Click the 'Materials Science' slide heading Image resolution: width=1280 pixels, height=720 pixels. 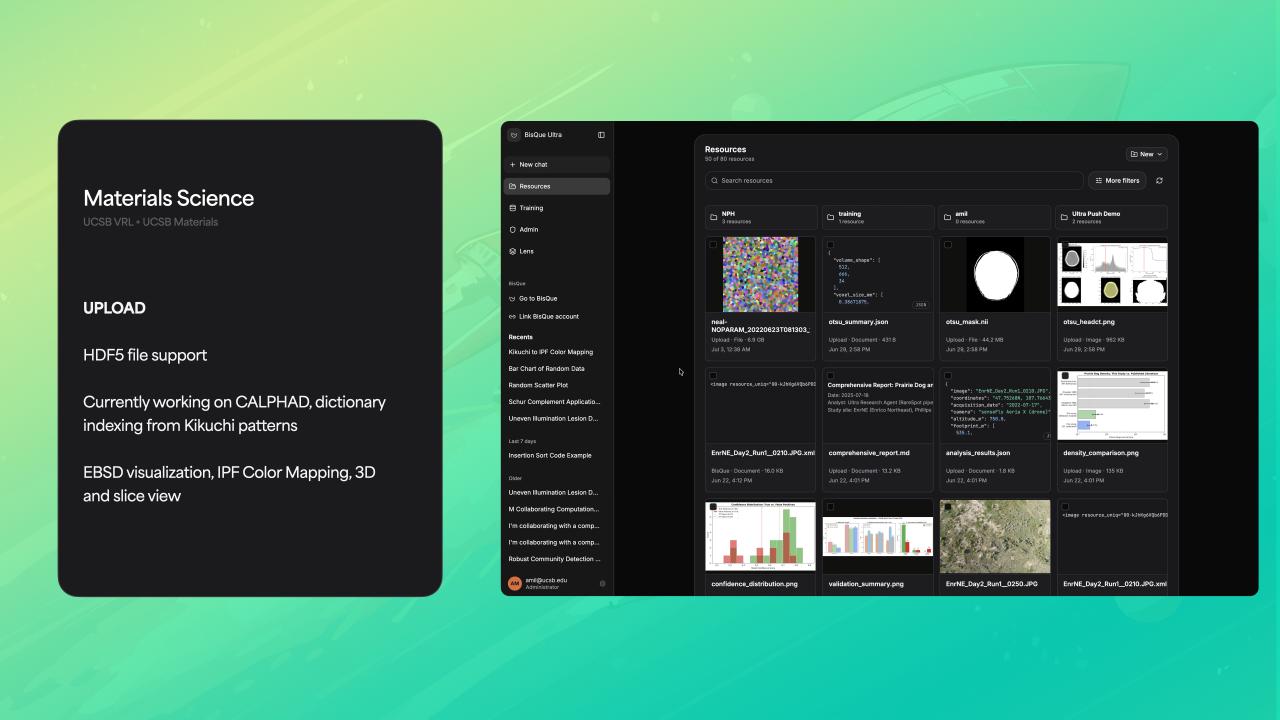(x=169, y=198)
